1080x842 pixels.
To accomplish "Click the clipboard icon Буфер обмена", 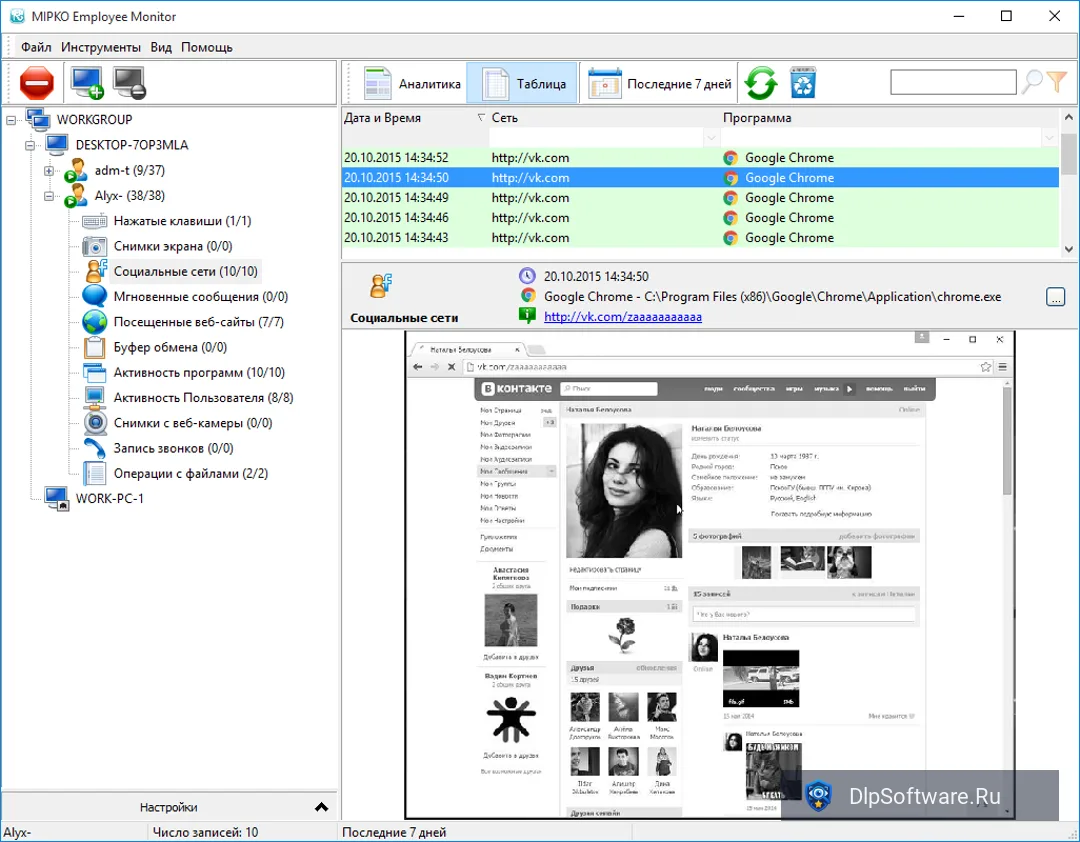I will [x=94, y=347].
